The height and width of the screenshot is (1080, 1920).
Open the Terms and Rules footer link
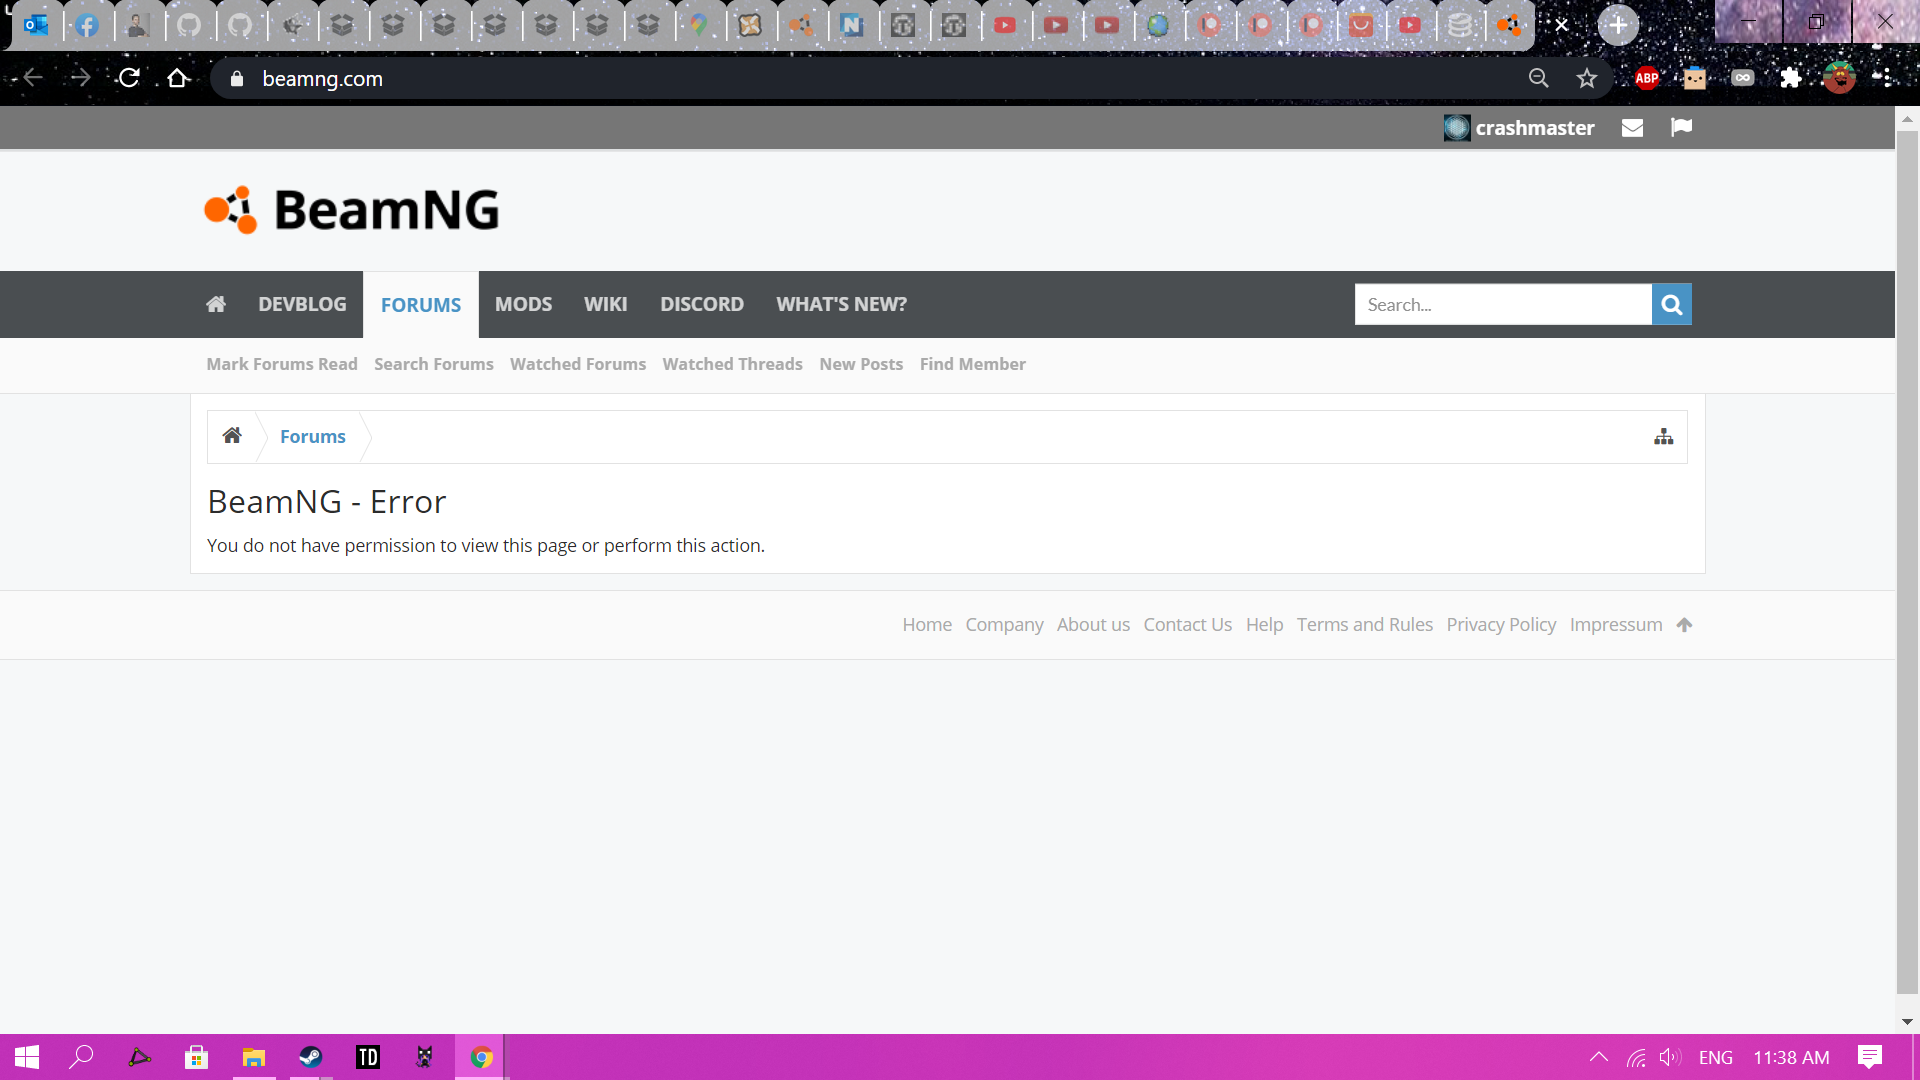pyautogui.click(x=1364, y=625)
